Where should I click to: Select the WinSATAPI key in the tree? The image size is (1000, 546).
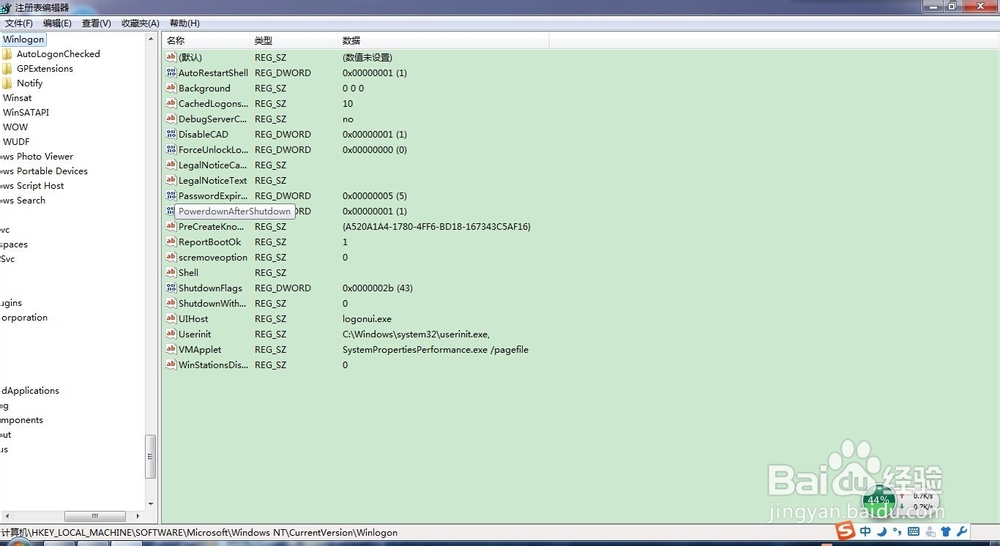(26, 112)
